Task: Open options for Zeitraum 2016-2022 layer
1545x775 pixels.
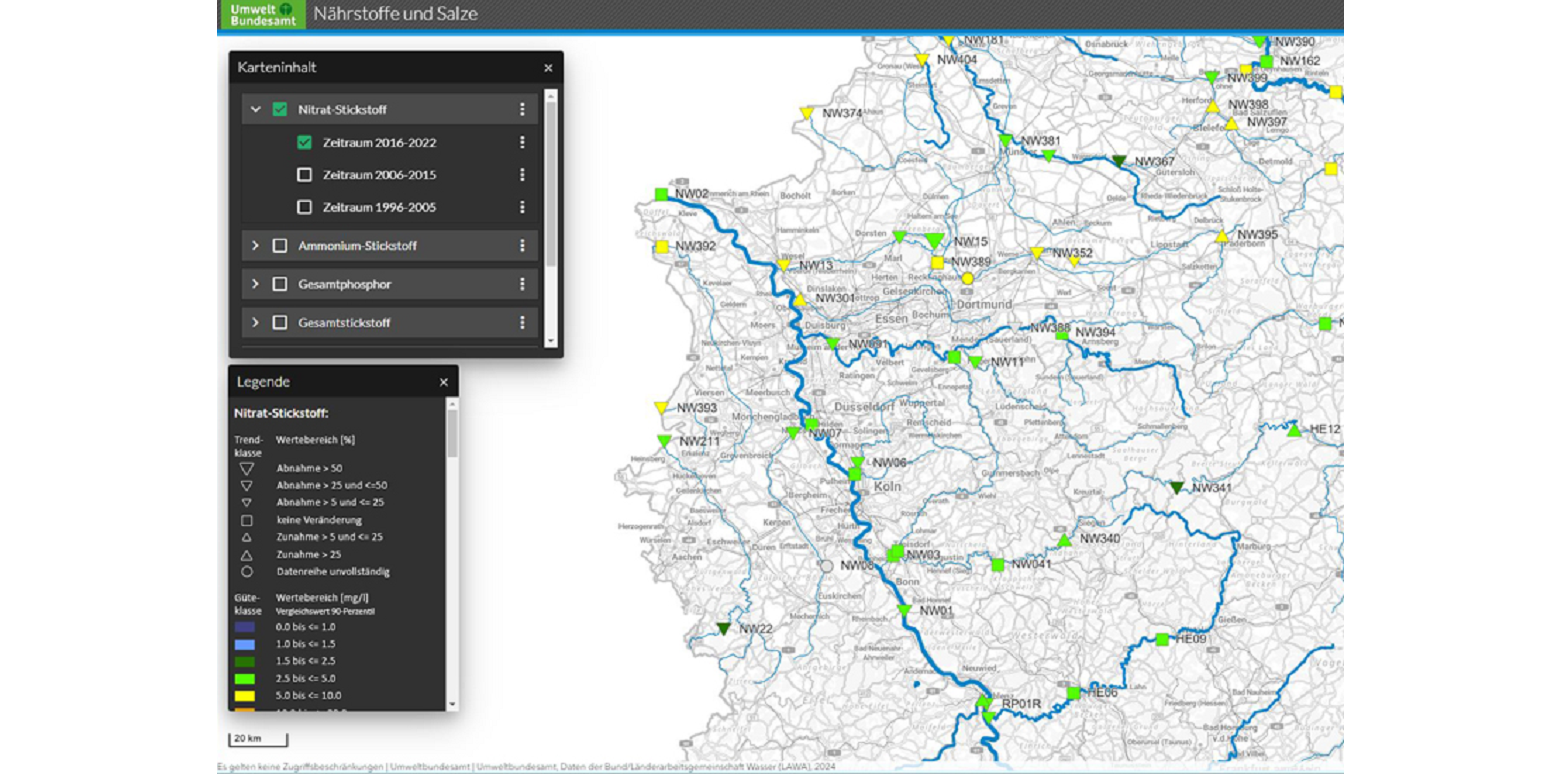Action: point(521,143)
